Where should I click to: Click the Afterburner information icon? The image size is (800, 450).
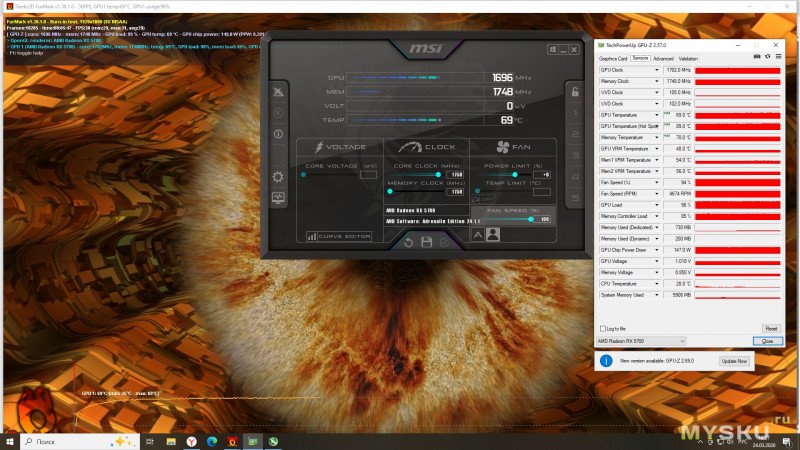pos(278,134)
